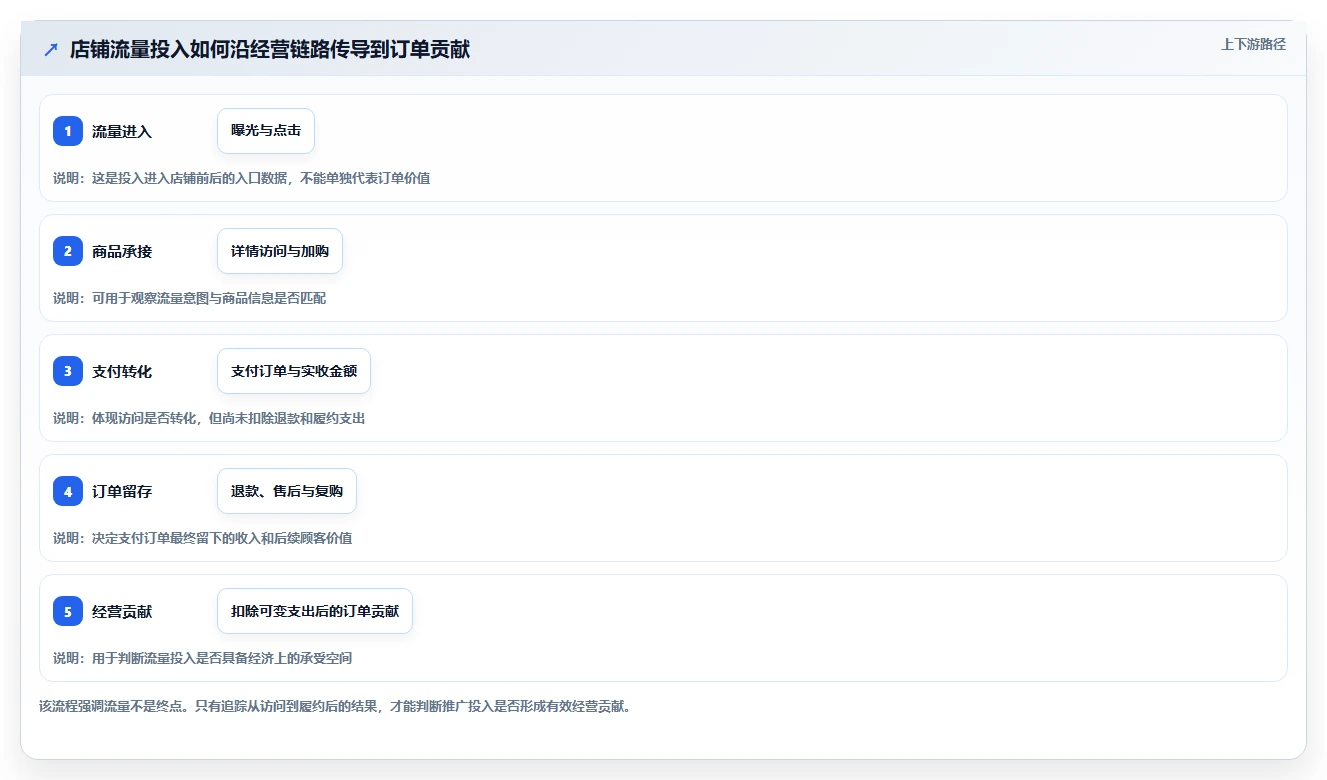Click the 流量进入 step label
Screen dimensions: 1327x780
tap(122, 131)
